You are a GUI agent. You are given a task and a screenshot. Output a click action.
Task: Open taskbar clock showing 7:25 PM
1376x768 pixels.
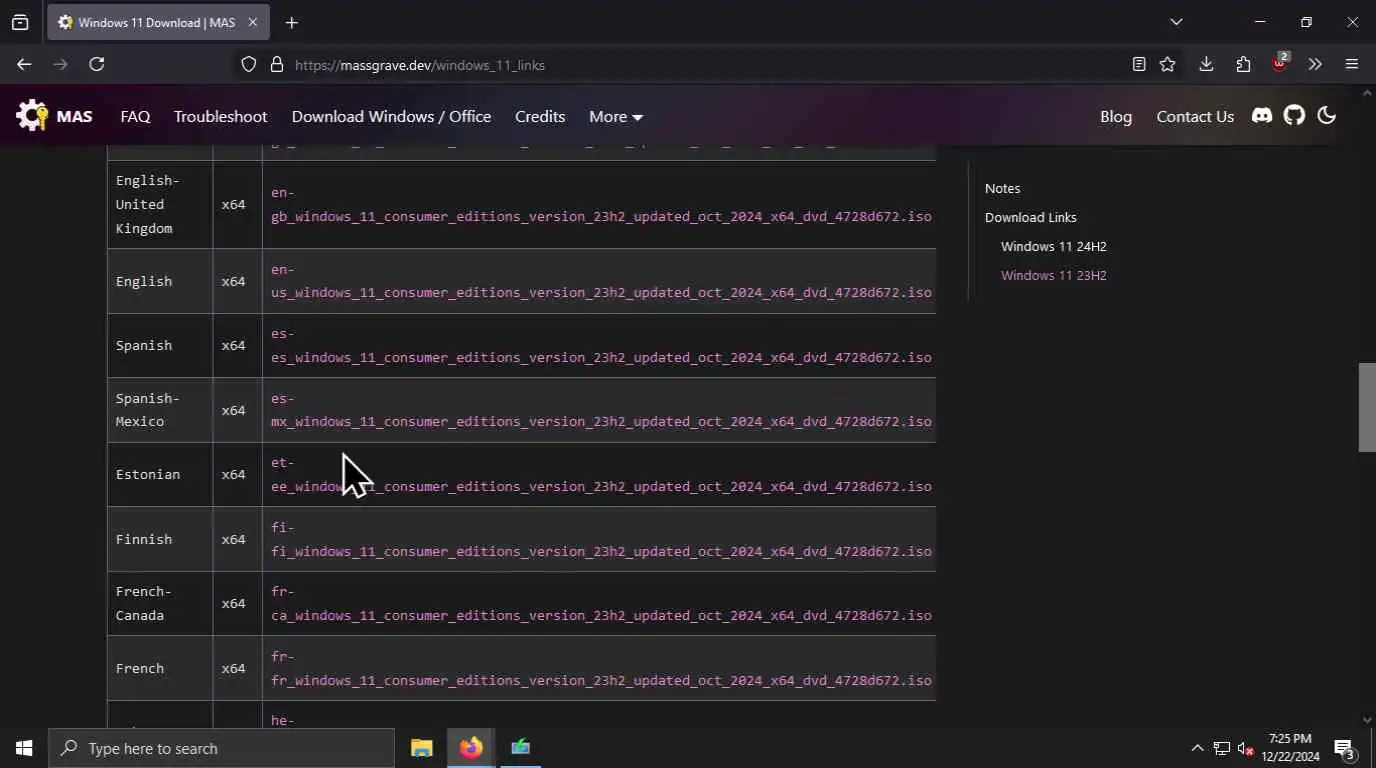tap(1290, 748)
